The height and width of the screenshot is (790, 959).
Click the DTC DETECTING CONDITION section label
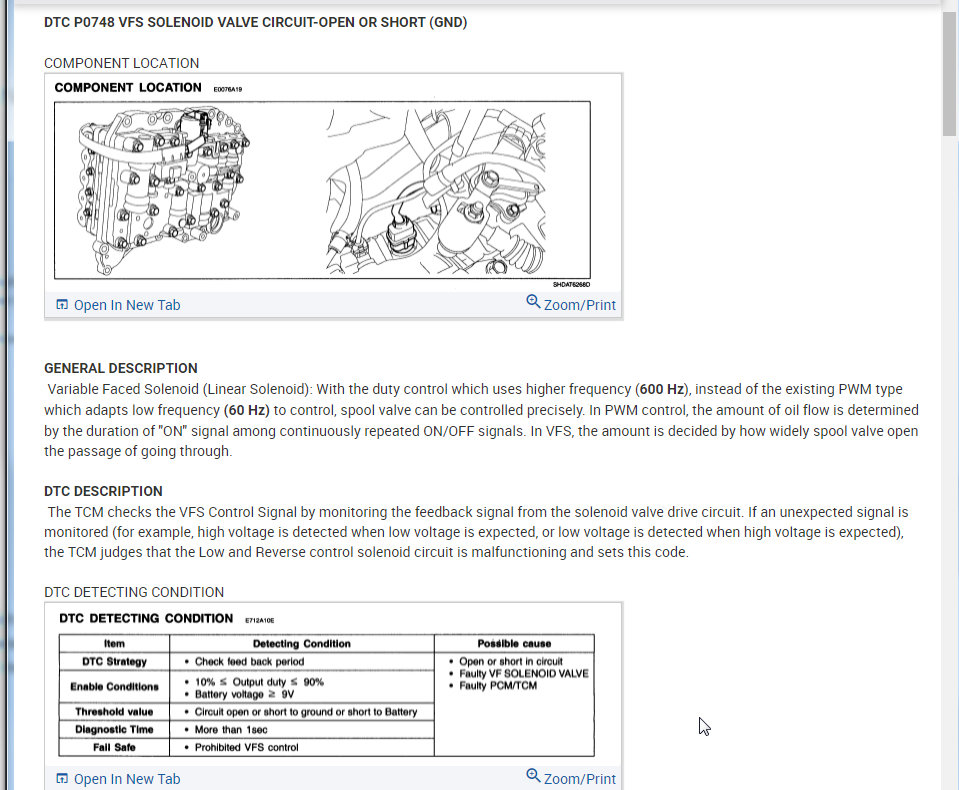(x=134, y=592)
